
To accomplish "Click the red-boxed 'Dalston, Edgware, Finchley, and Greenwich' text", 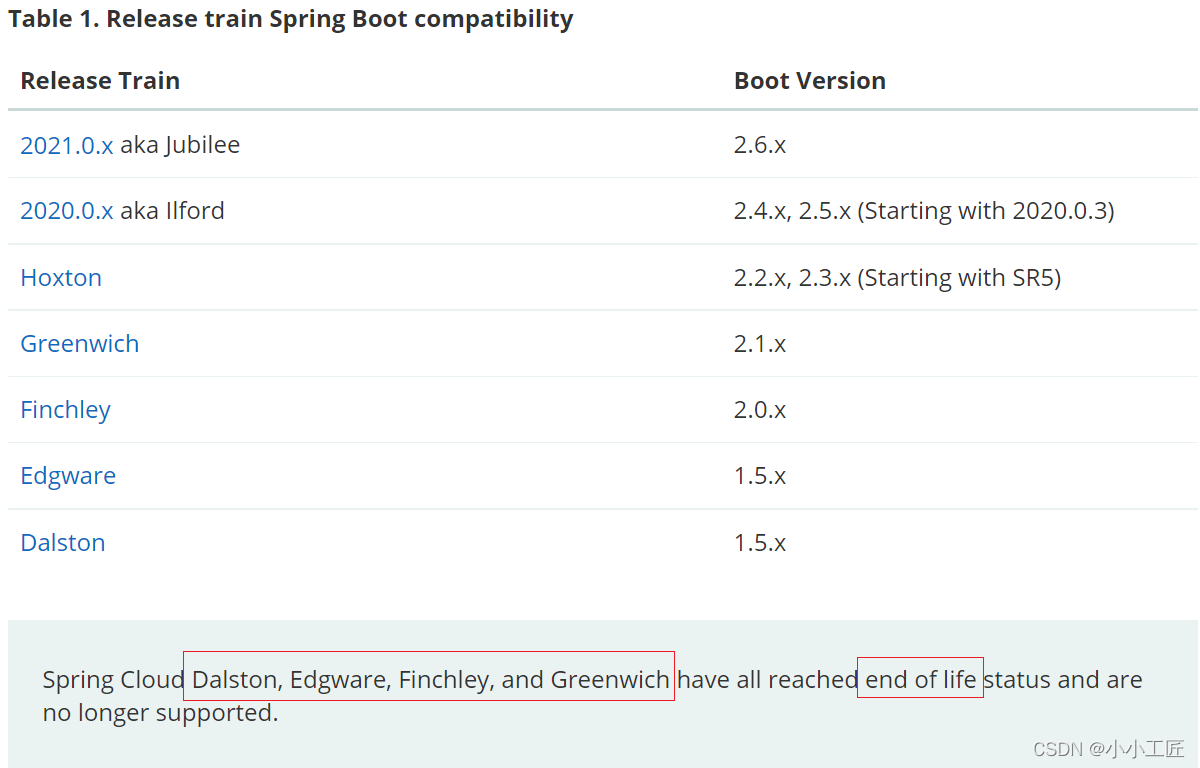I will click(430, 680).
